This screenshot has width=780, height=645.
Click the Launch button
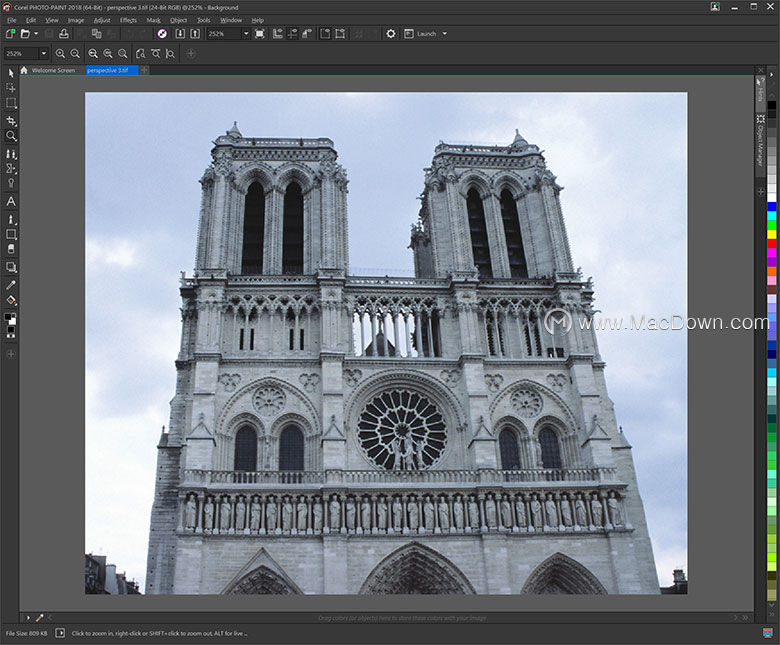421,34
